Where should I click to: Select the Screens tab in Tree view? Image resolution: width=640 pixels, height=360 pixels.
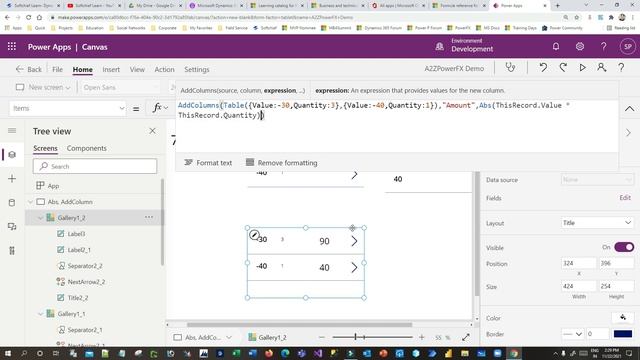coord(45,148)
